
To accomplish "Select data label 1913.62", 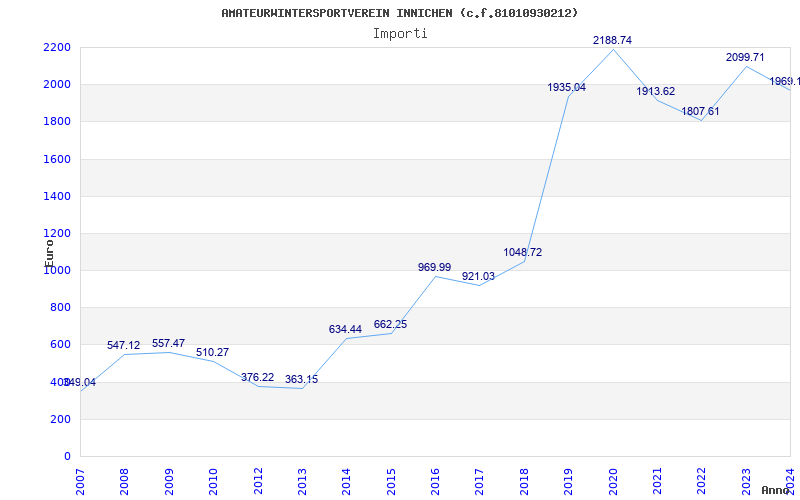I will (656, 91).
